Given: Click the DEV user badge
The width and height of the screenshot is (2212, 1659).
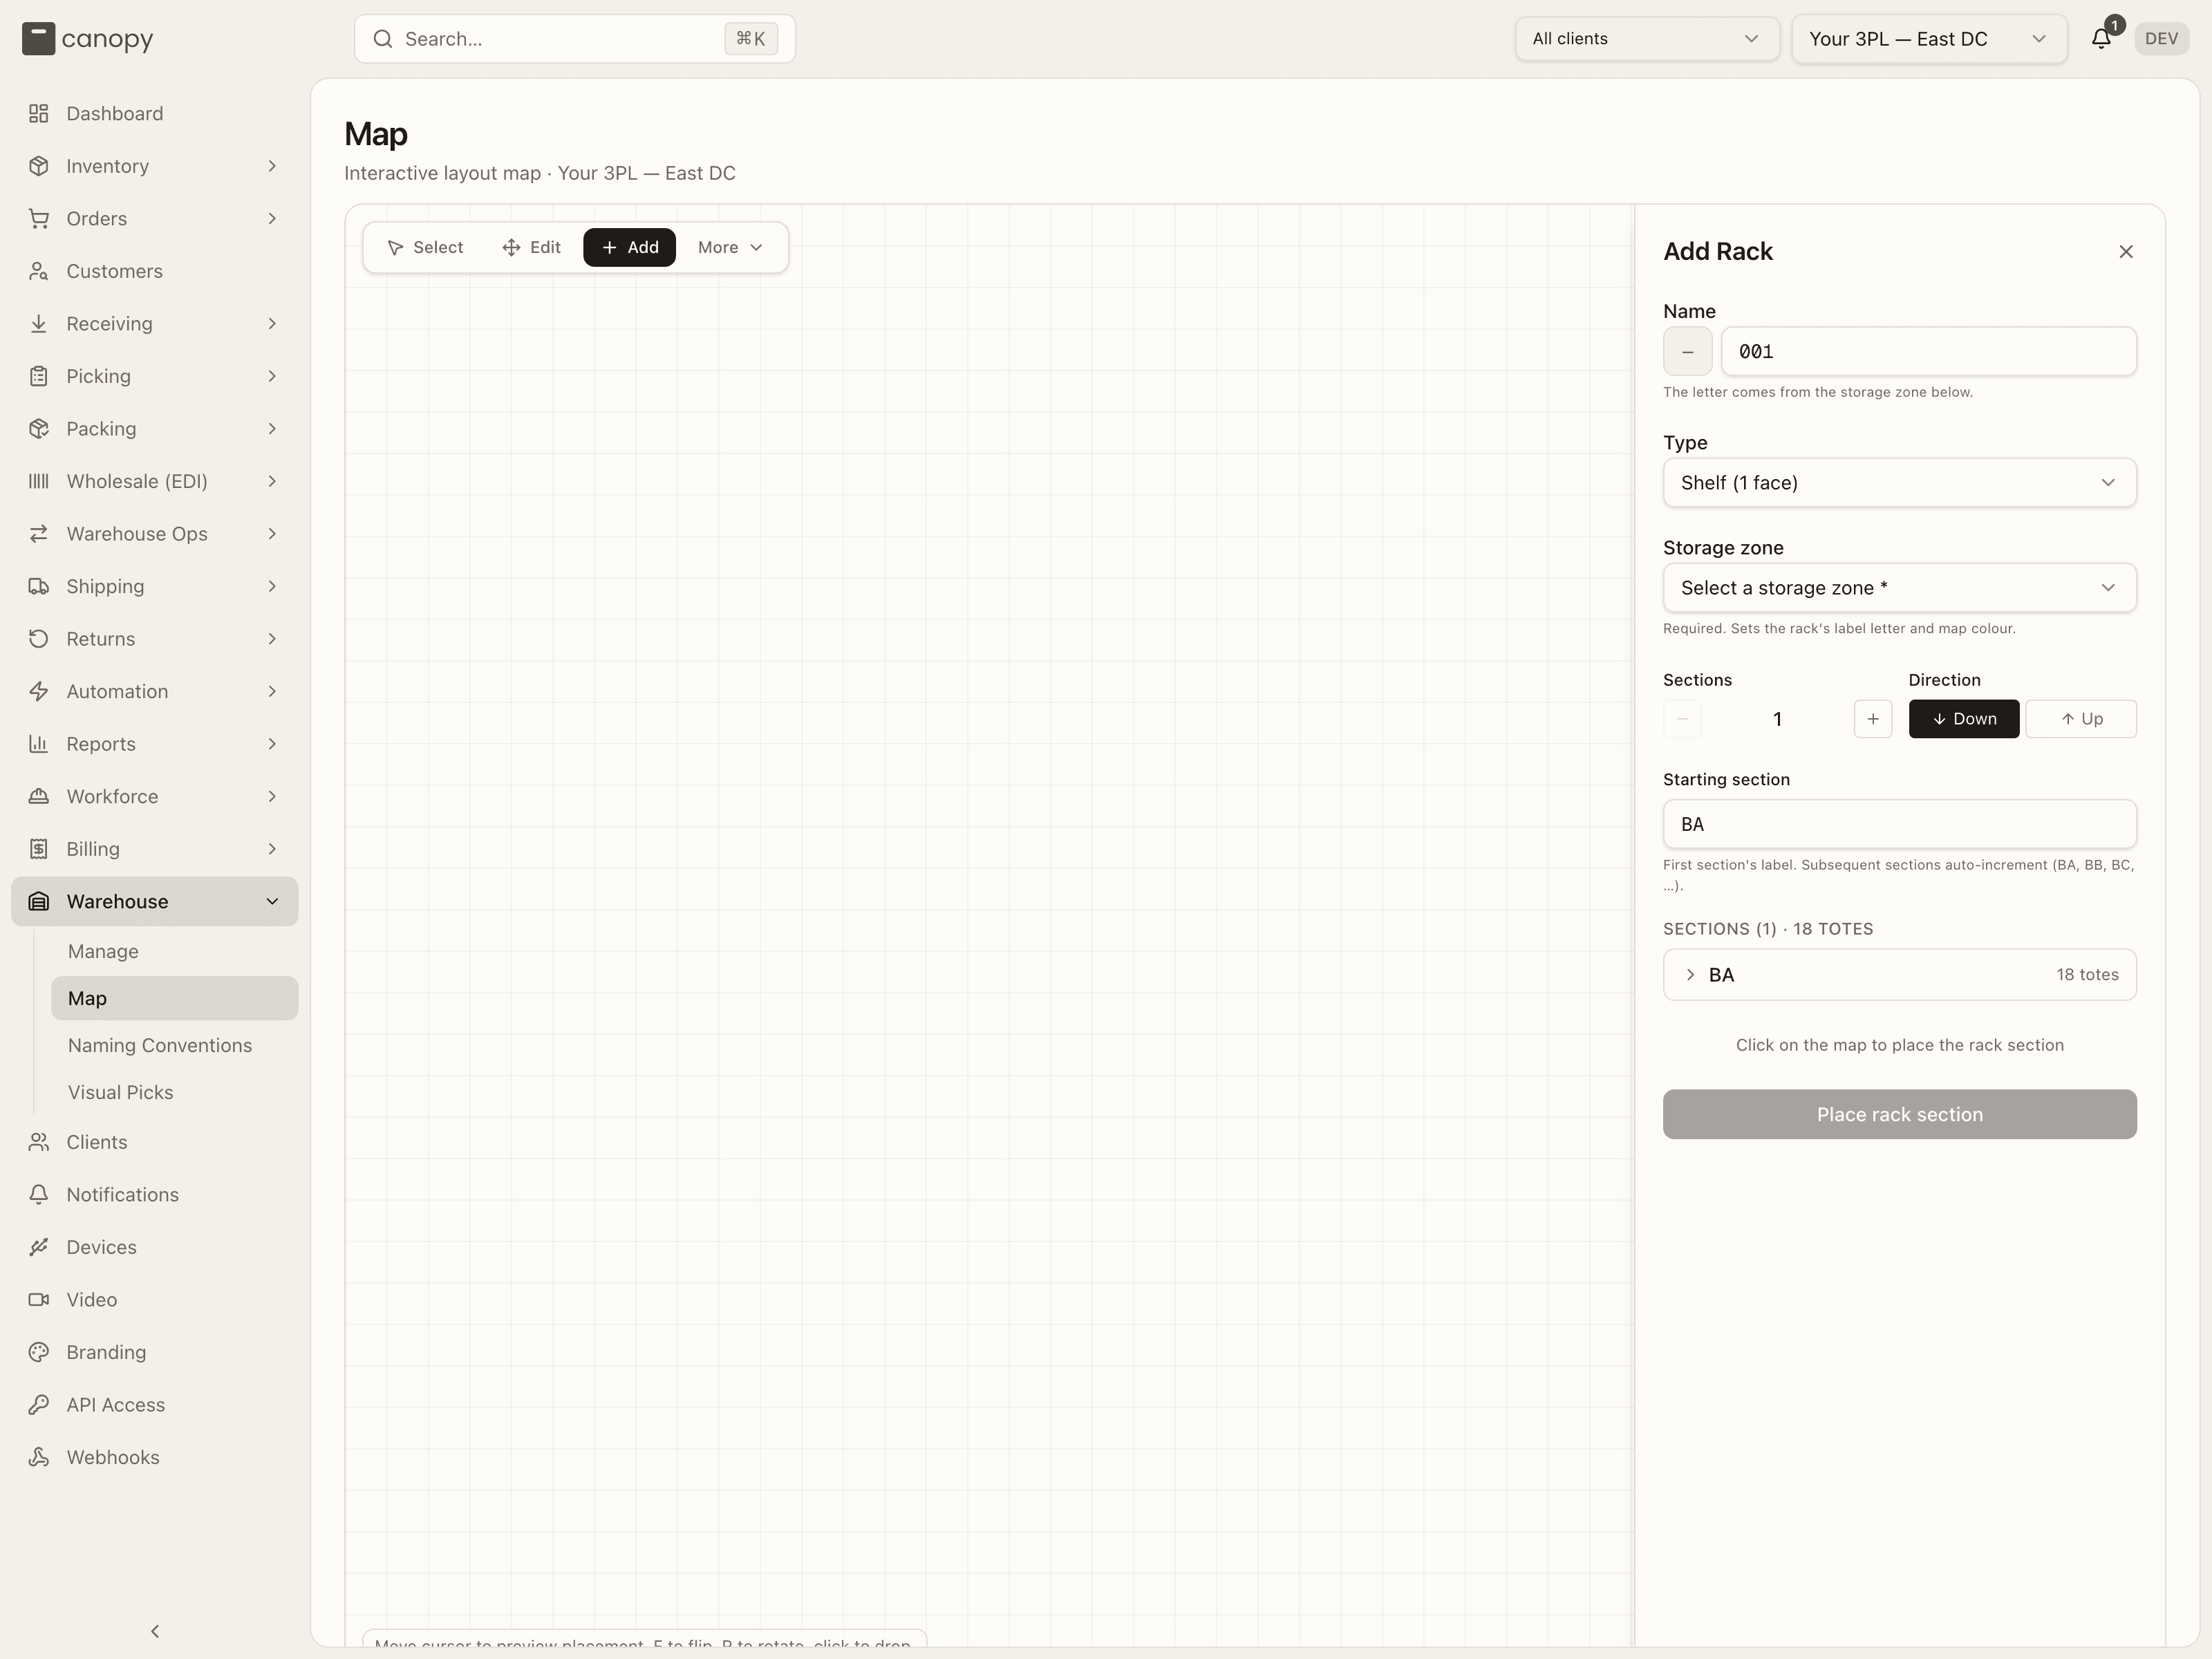Looking at the screenshot, I should point(2161,39).
